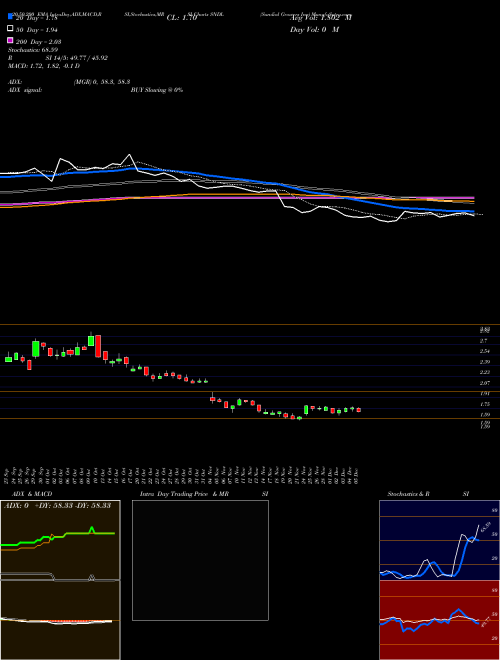The height and width of the screenshot is (660, 500).
Task: Click the "Stochastics: 68.59" readout
Action: tap(33, 50)
